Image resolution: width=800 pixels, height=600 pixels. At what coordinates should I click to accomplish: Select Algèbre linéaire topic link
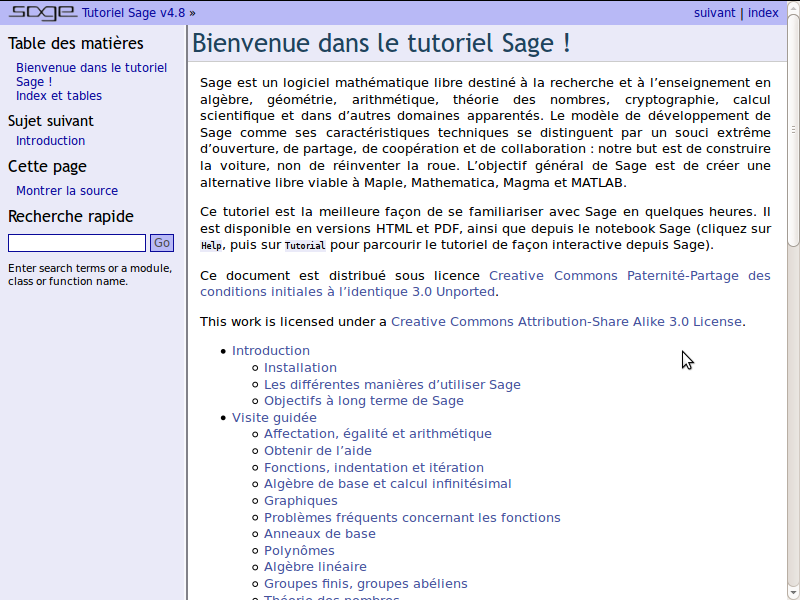coord(315,567)
